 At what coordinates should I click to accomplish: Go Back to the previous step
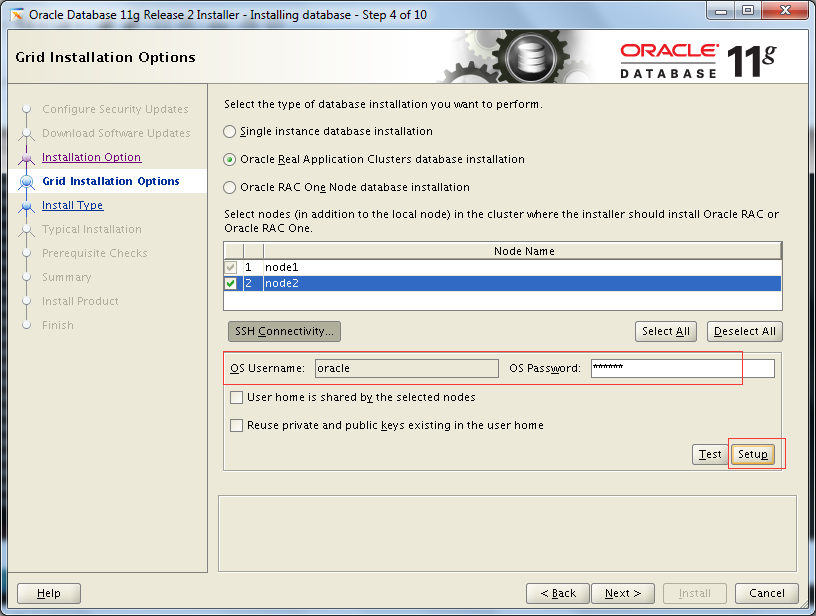pos(557,593)
